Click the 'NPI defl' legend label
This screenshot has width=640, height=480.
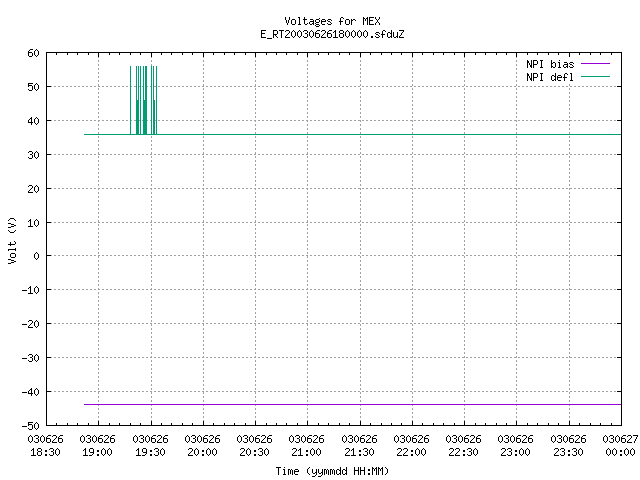point(550,77)
